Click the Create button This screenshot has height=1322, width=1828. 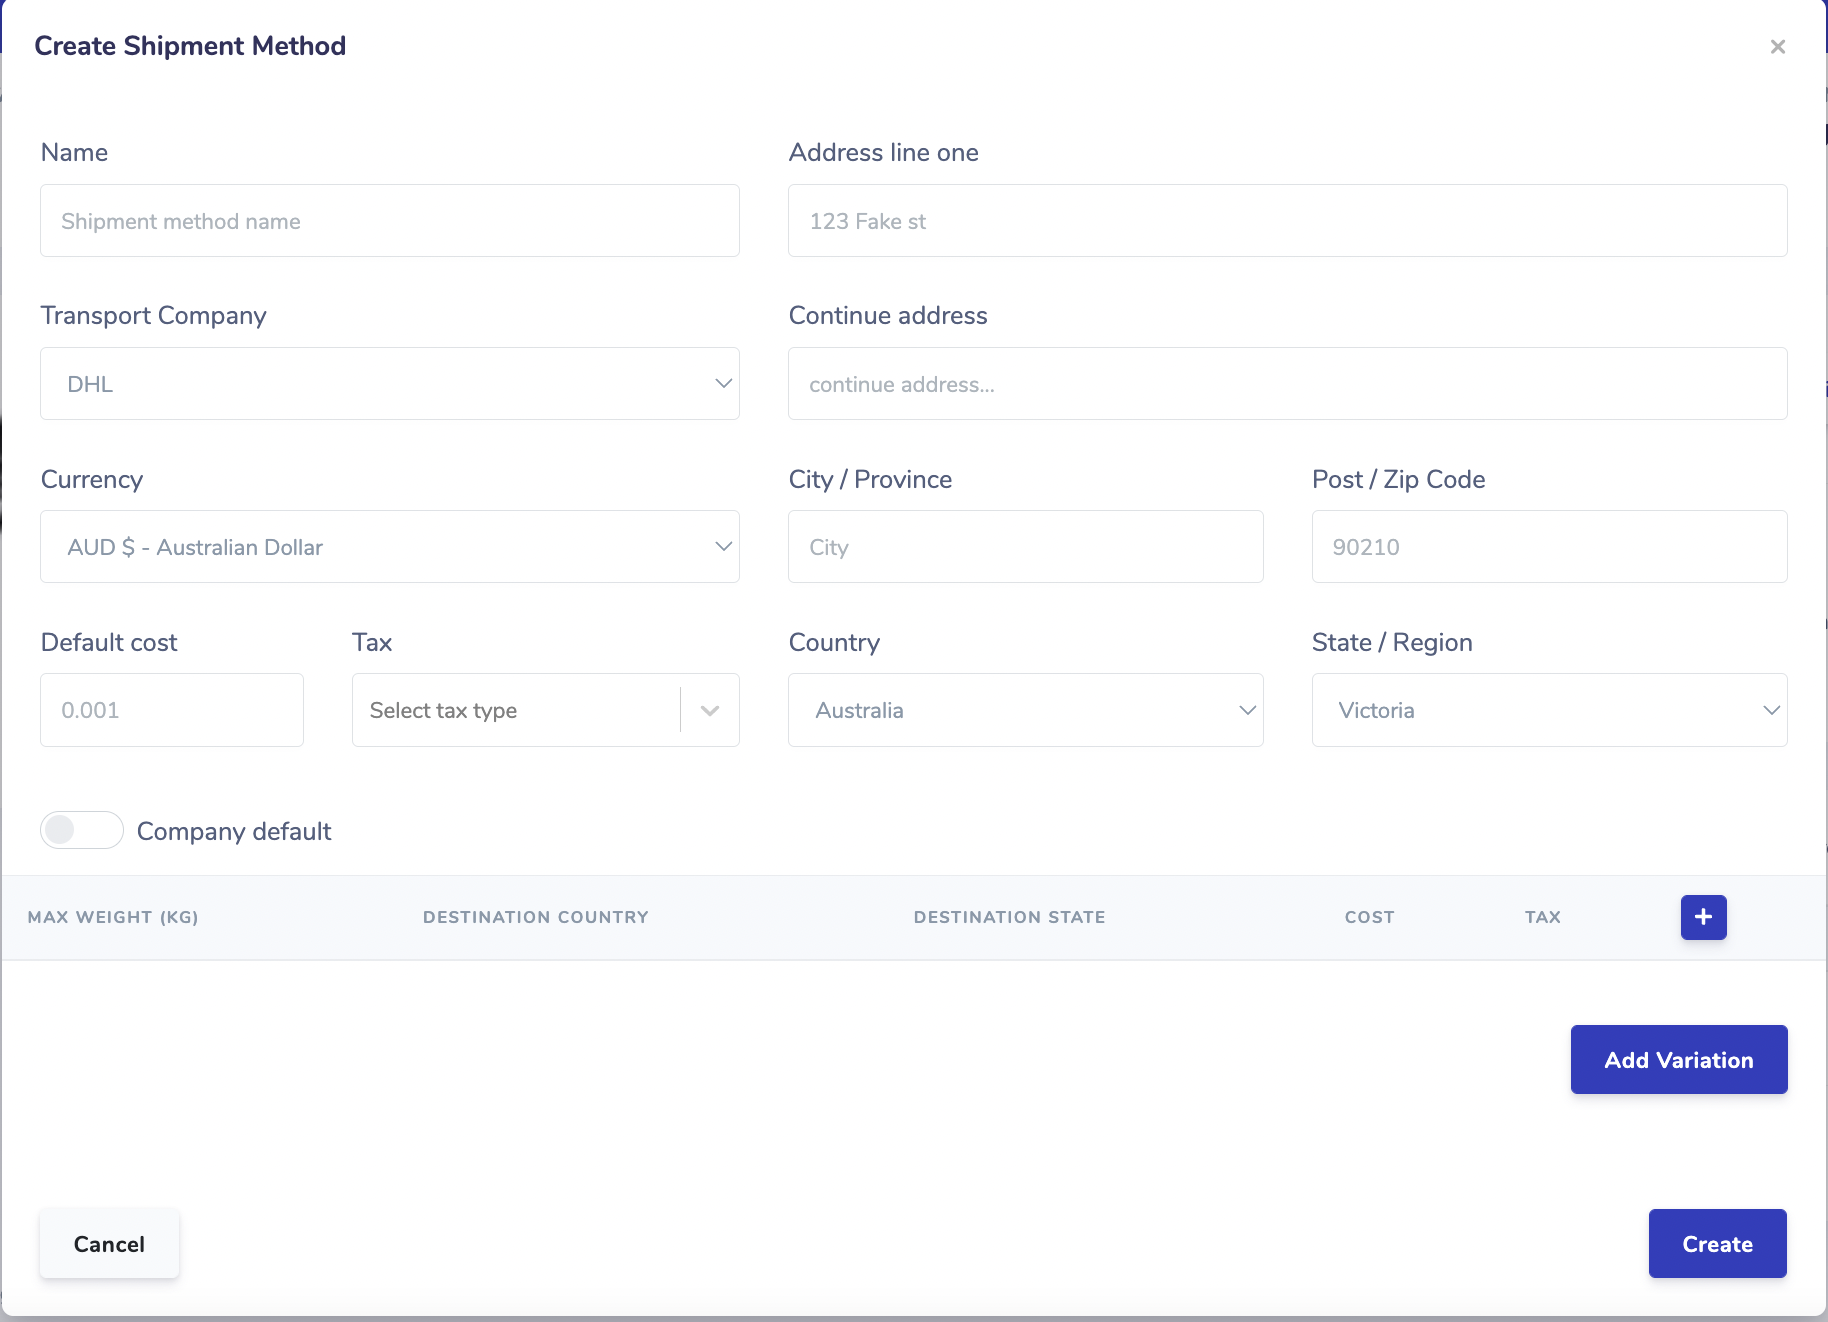pos(1717,1243)
